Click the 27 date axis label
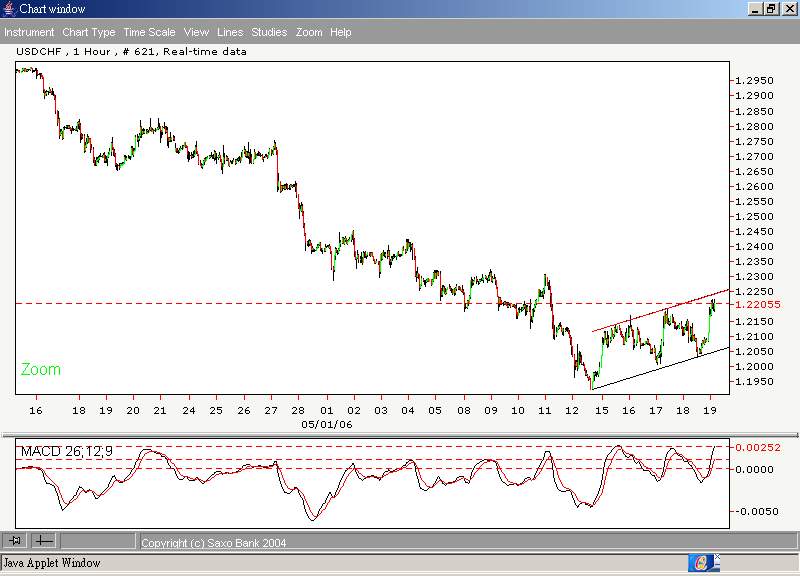This screenshot has width=800, height=576. pos(271,410)
